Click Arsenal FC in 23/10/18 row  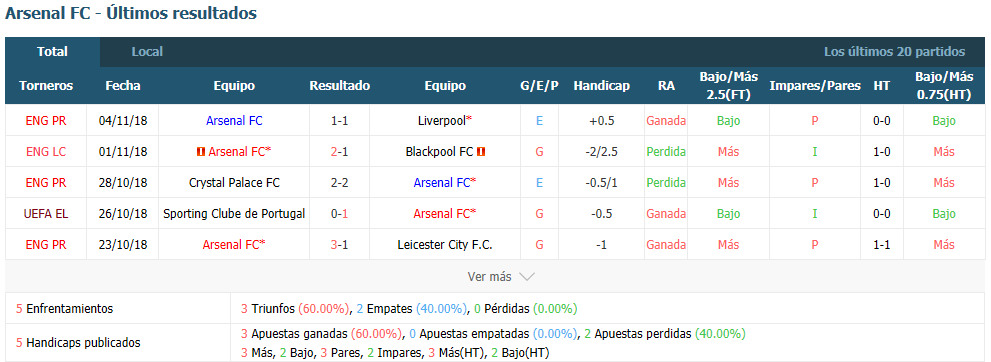(231, 244)
